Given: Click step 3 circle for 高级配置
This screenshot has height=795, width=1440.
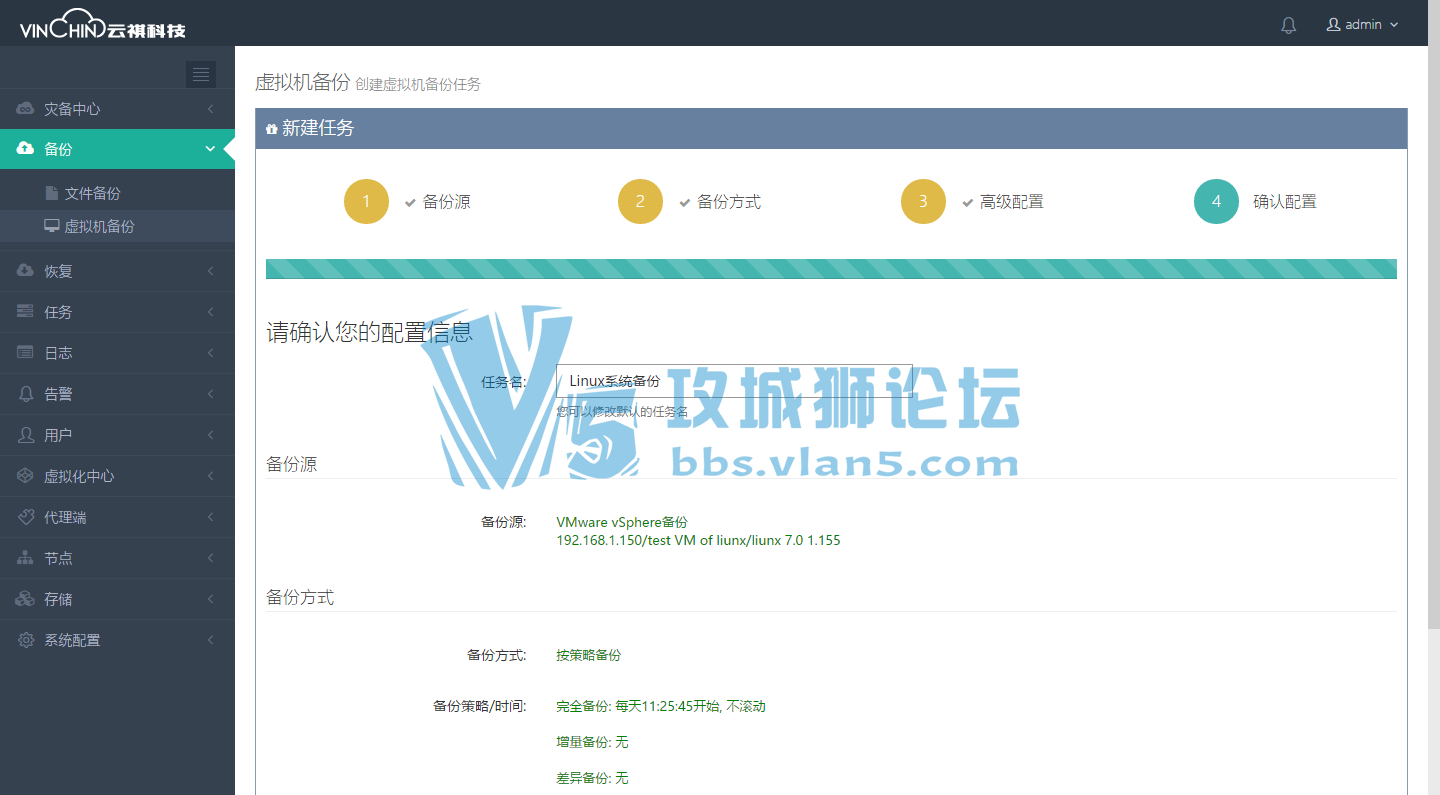Looking at the screenshot, I should (x=923, y=201).
